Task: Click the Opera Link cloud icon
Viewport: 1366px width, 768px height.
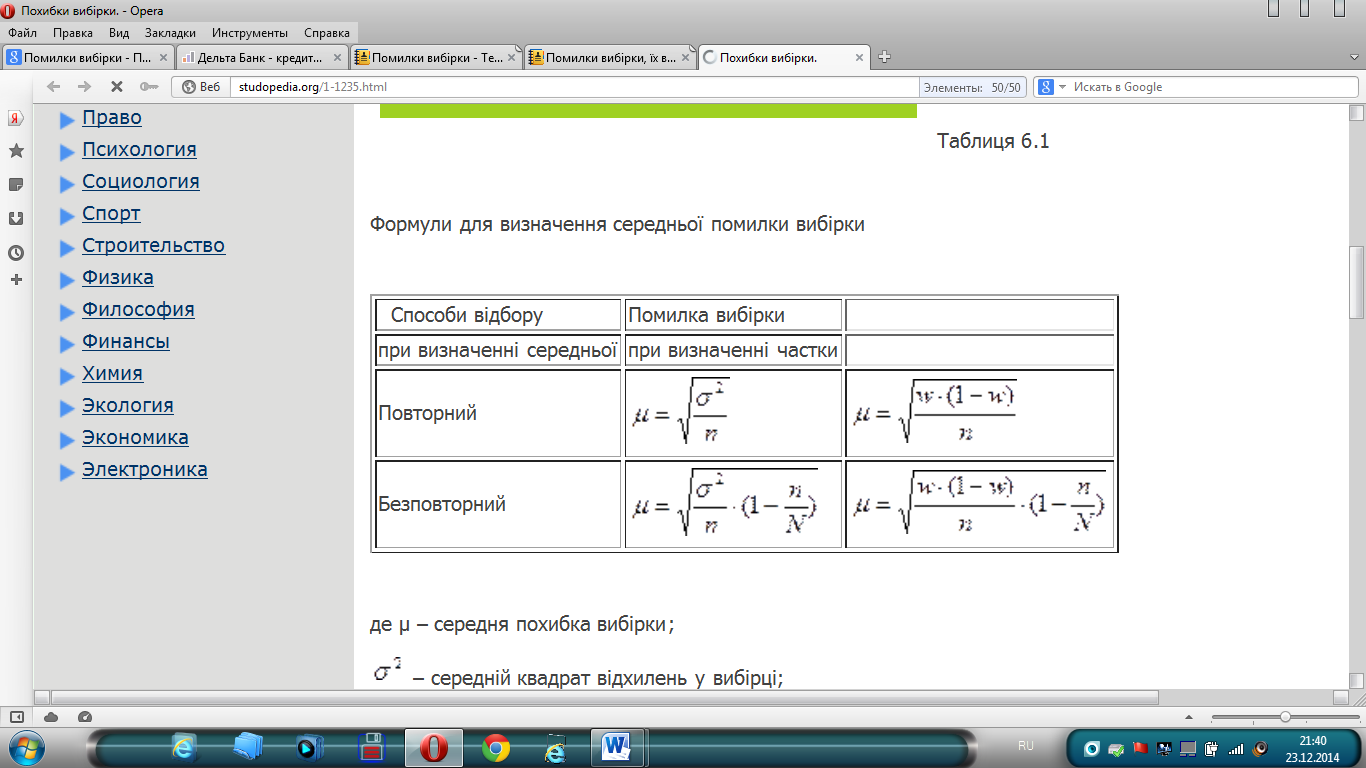Action: [x=51, y=717]
